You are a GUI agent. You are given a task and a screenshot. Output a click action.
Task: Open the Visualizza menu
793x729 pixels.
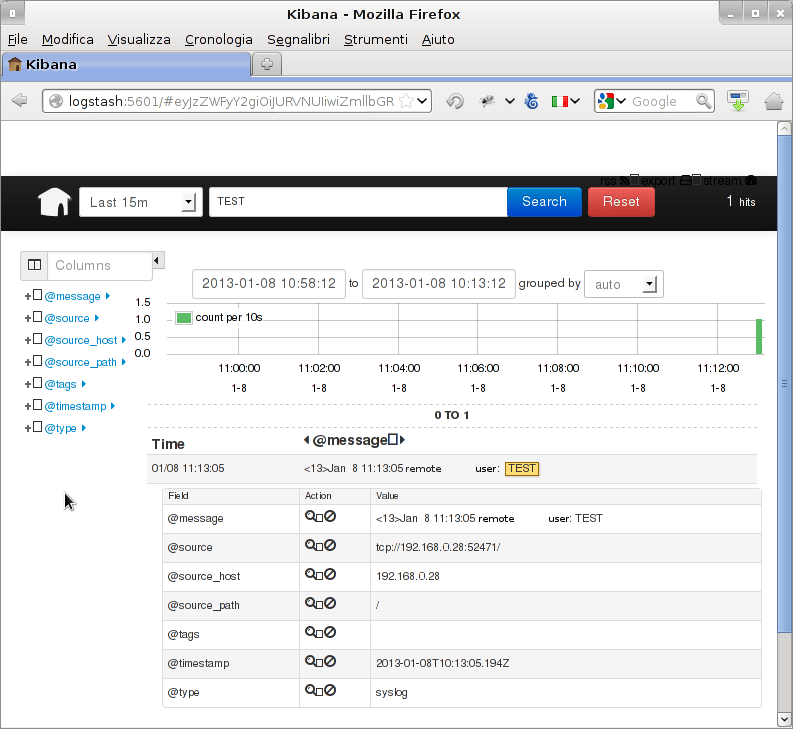139,39
